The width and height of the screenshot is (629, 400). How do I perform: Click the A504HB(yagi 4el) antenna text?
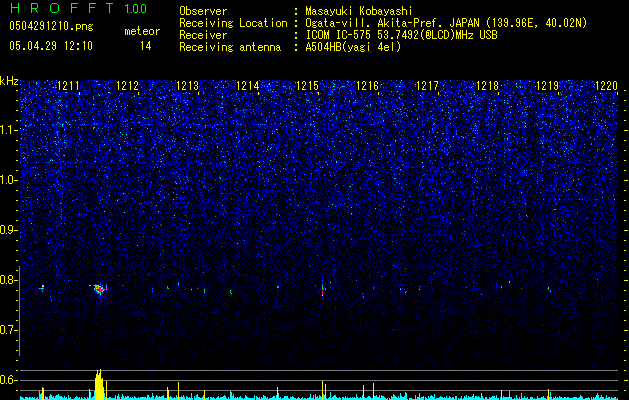click(353, 47)
